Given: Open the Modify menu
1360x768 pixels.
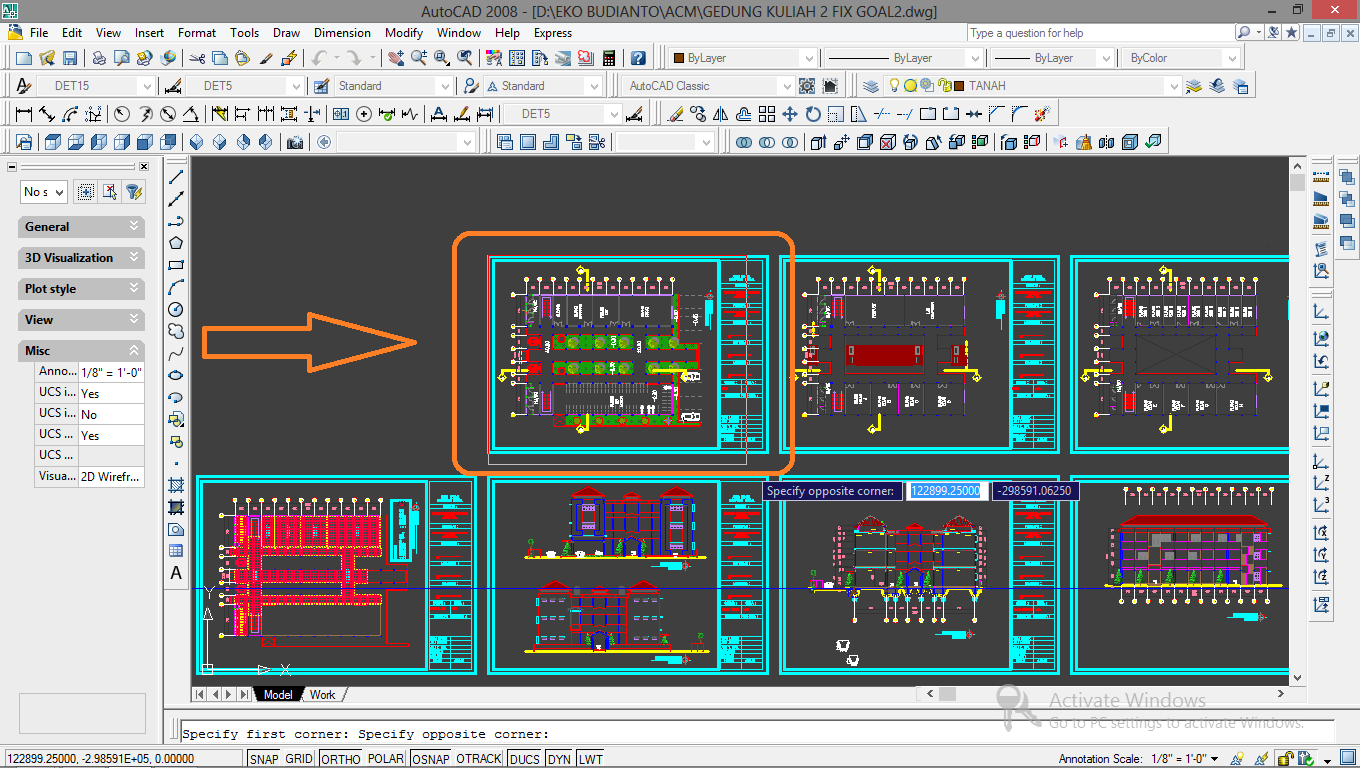Looking at the screenshot, I should tap(404, 33).
